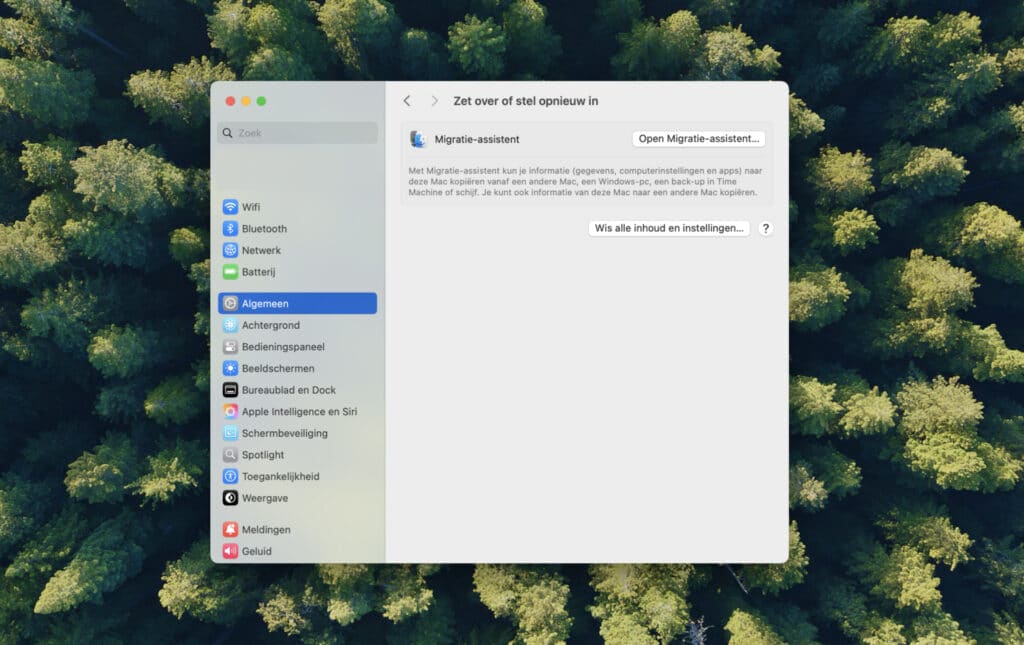The height and width of the screenshot is (645, 1024).
Task: Open Toegankelijkheid via its icon
Action: tap(230, 476)
